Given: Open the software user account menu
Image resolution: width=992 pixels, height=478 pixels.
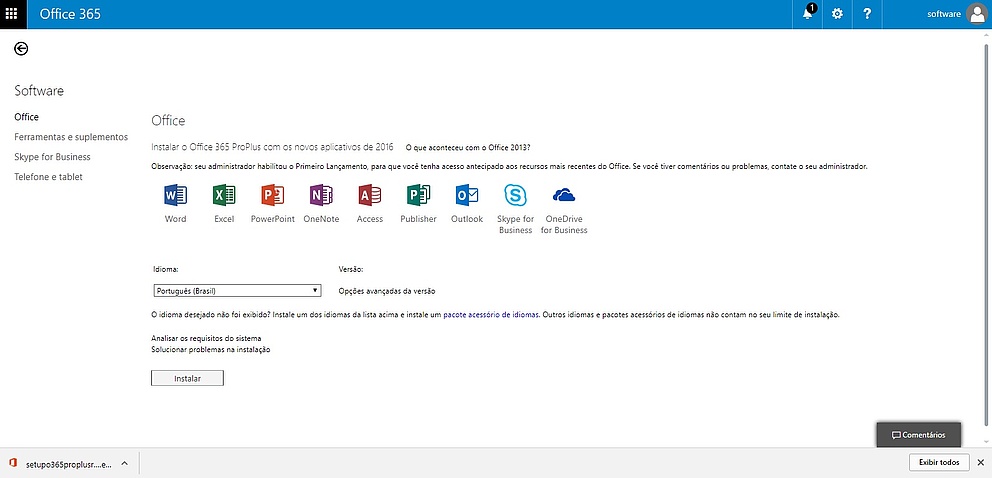Looking at the screenshot, I should pyautogui.click(x=956, y=14).
